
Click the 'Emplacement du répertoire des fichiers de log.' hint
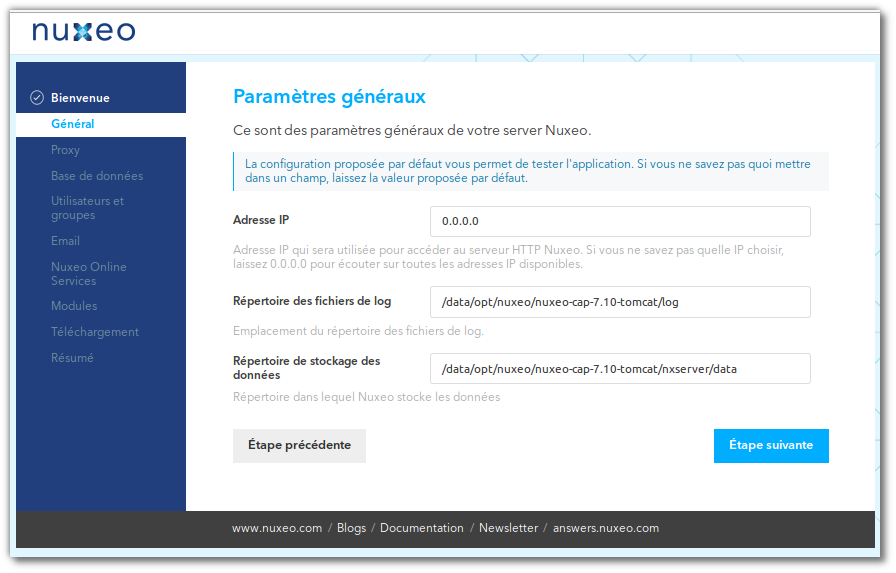click(358, 331)
